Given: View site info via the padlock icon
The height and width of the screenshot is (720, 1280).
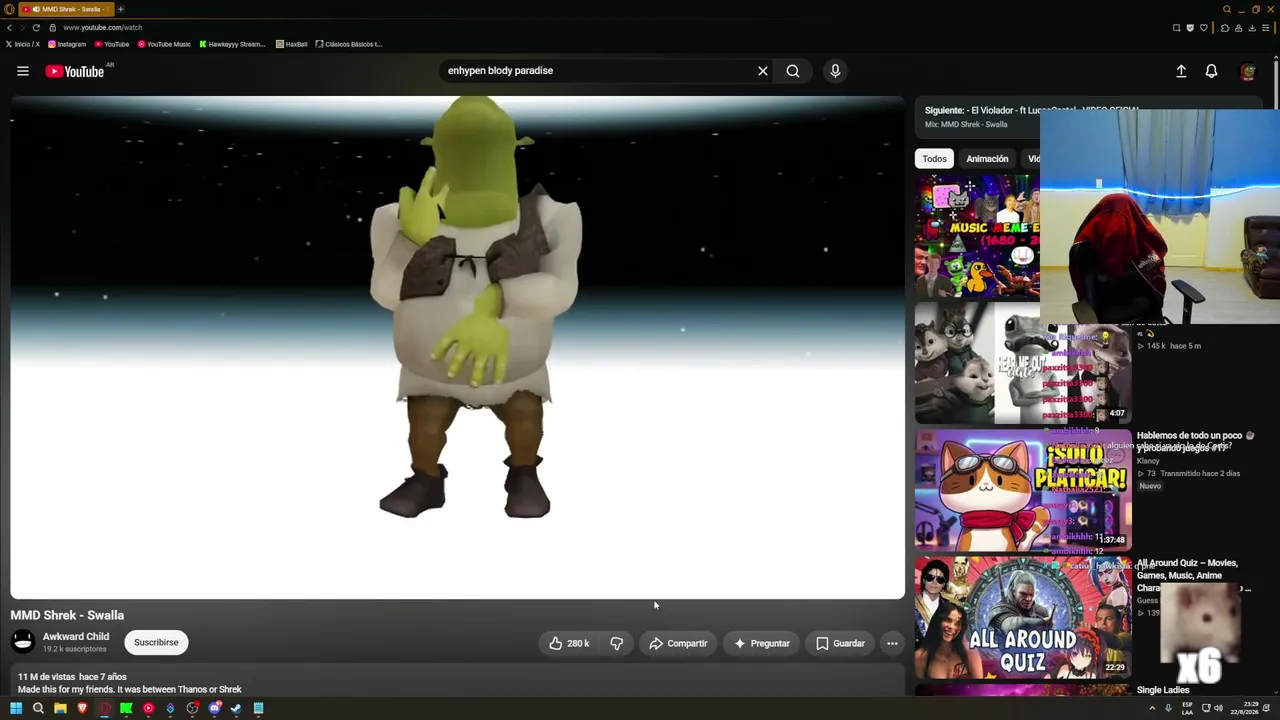Looking at the screenshot, I should (x=52, y=28).
